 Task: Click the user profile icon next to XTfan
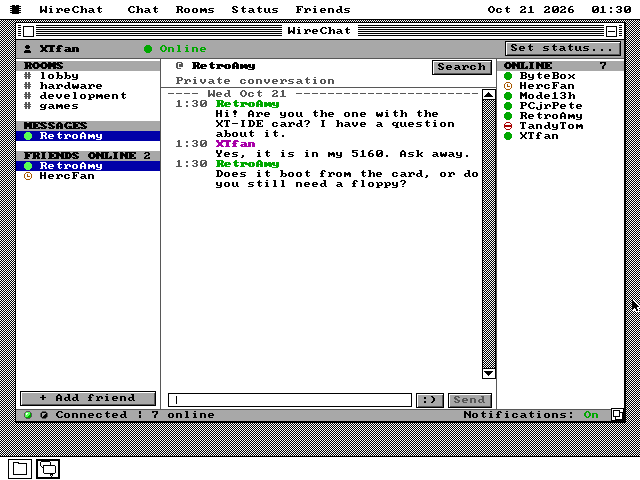(x=27, y=49)
